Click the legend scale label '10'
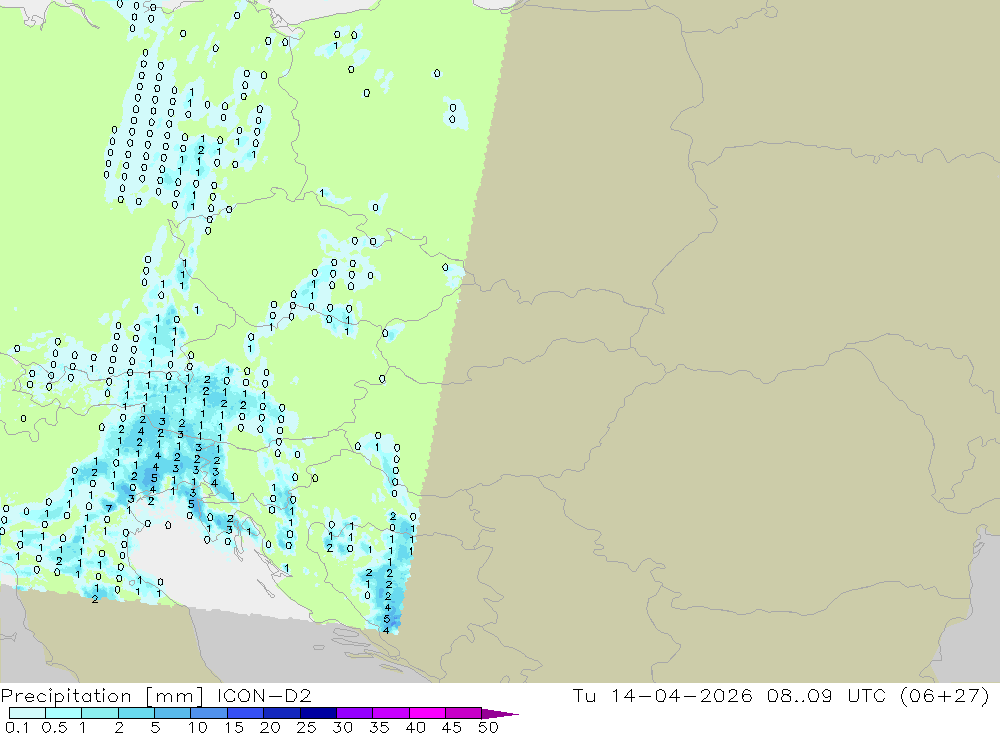The width and height of the screenshot is (1000, 733). (198, 727)
